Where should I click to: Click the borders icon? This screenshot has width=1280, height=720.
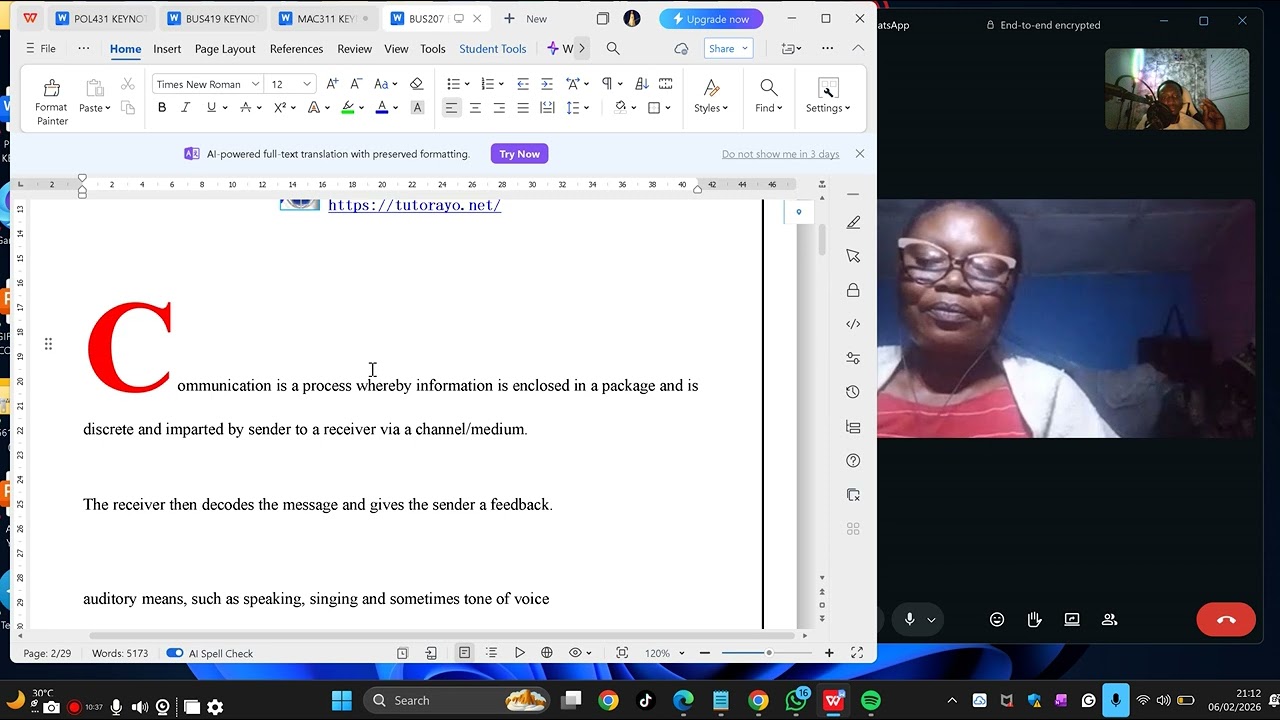pyautogui.click(x=654, y=108)
